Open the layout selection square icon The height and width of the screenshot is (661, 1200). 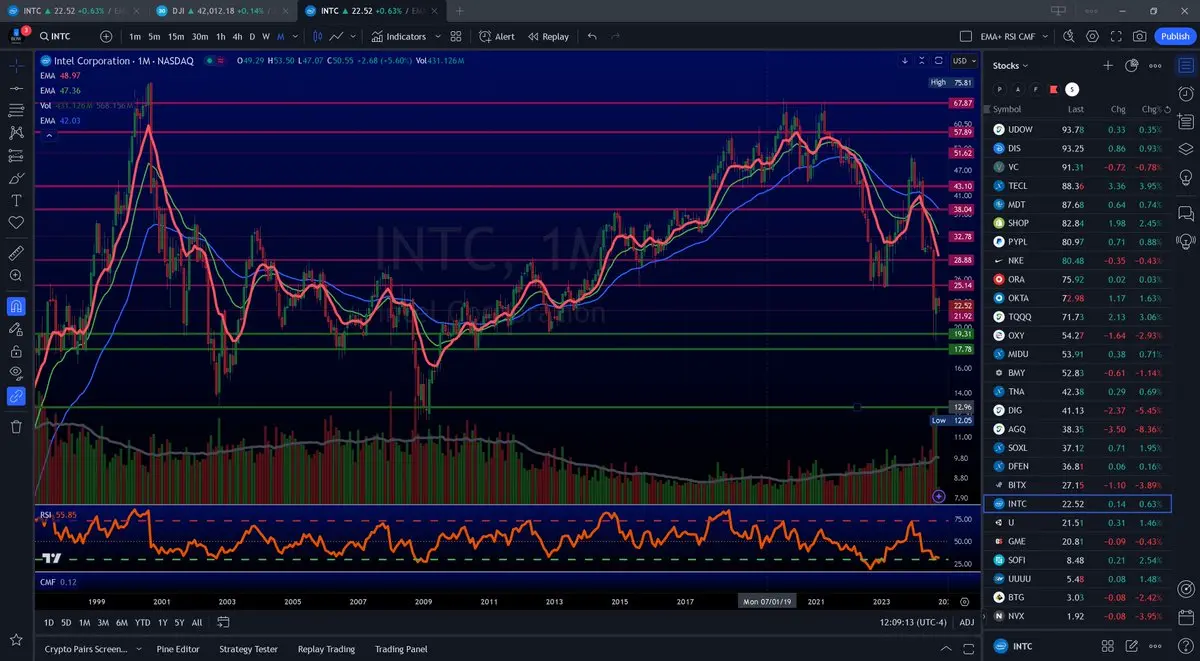pyautogui.click(x=966, y=36)
